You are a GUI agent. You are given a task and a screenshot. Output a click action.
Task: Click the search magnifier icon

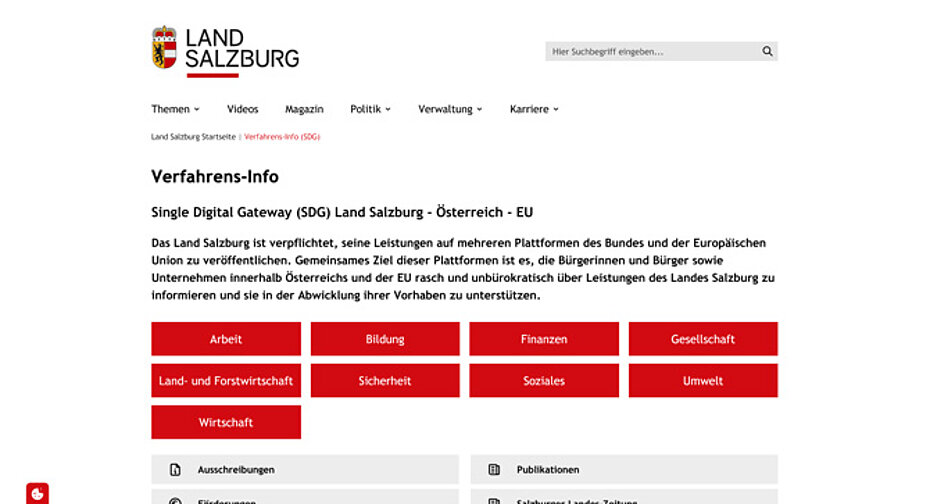tap(767, 51)
